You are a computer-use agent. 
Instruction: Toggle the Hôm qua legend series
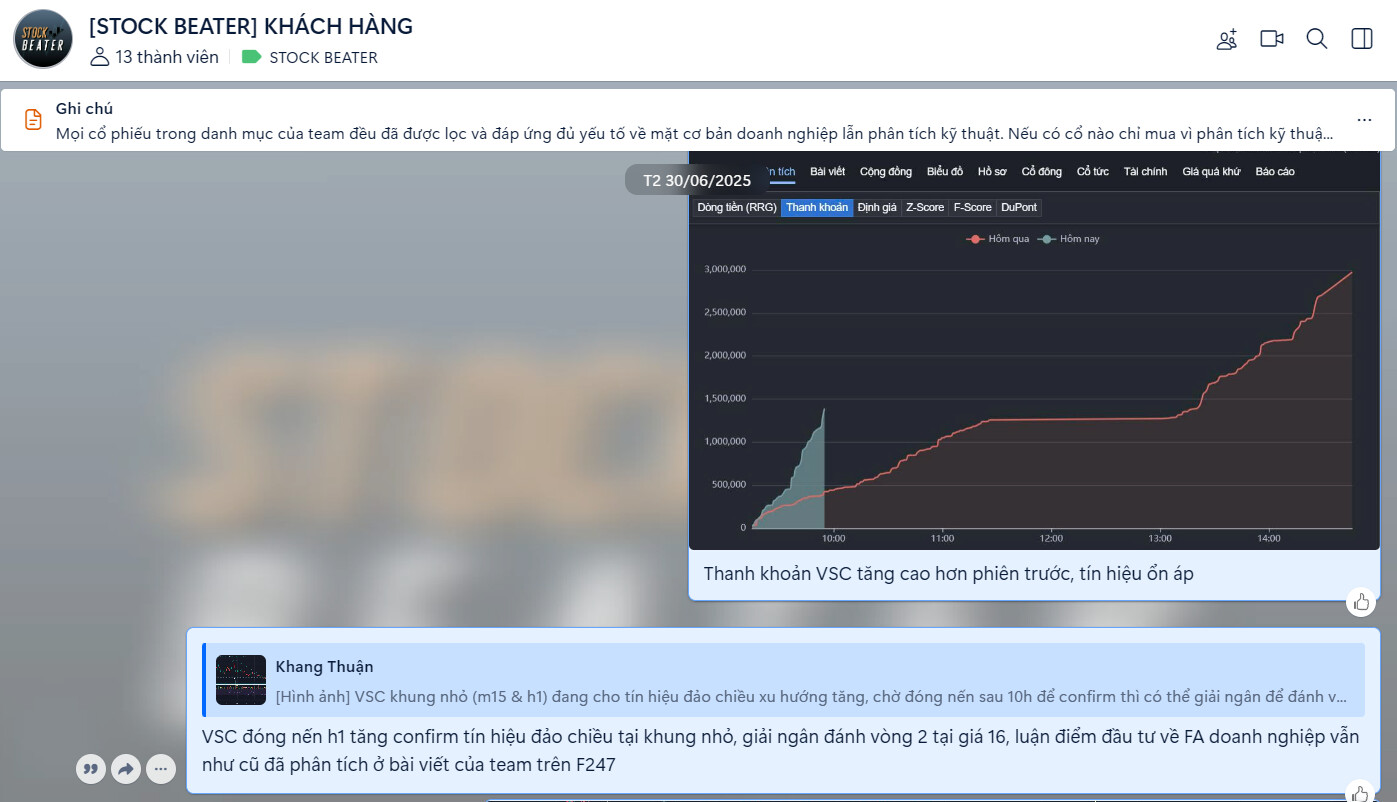998,239
